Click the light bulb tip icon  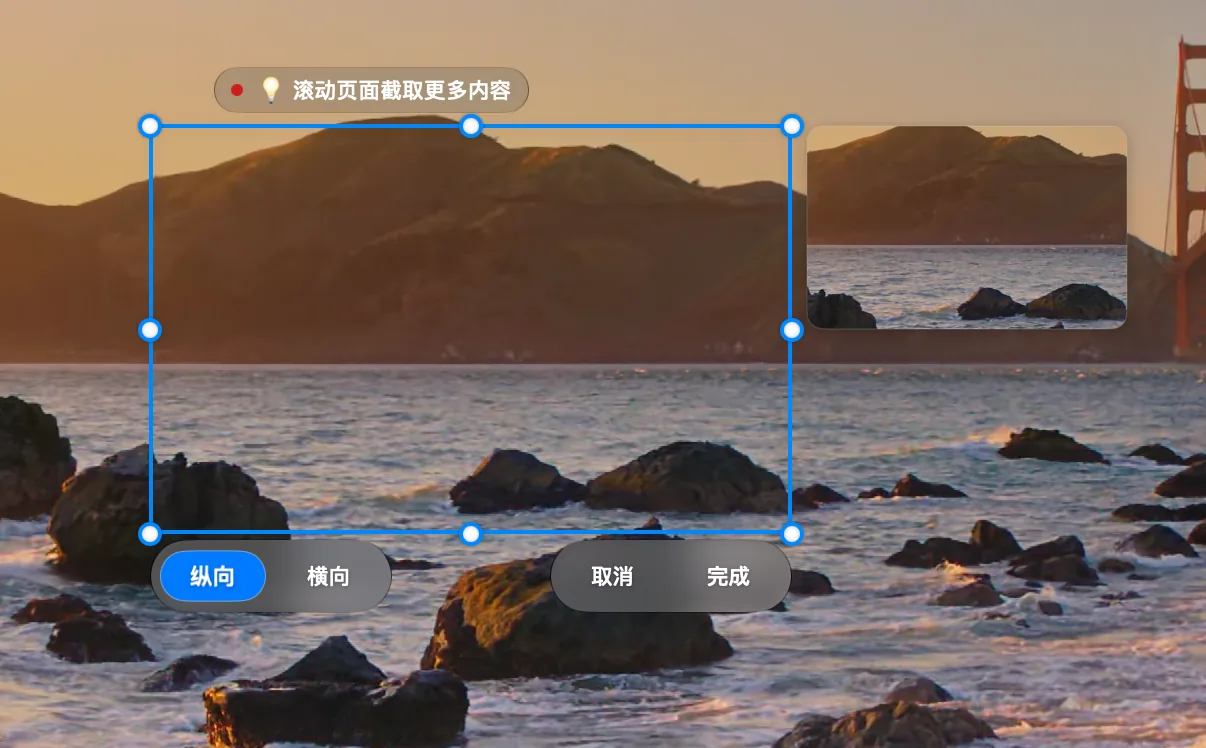point(270,90)
